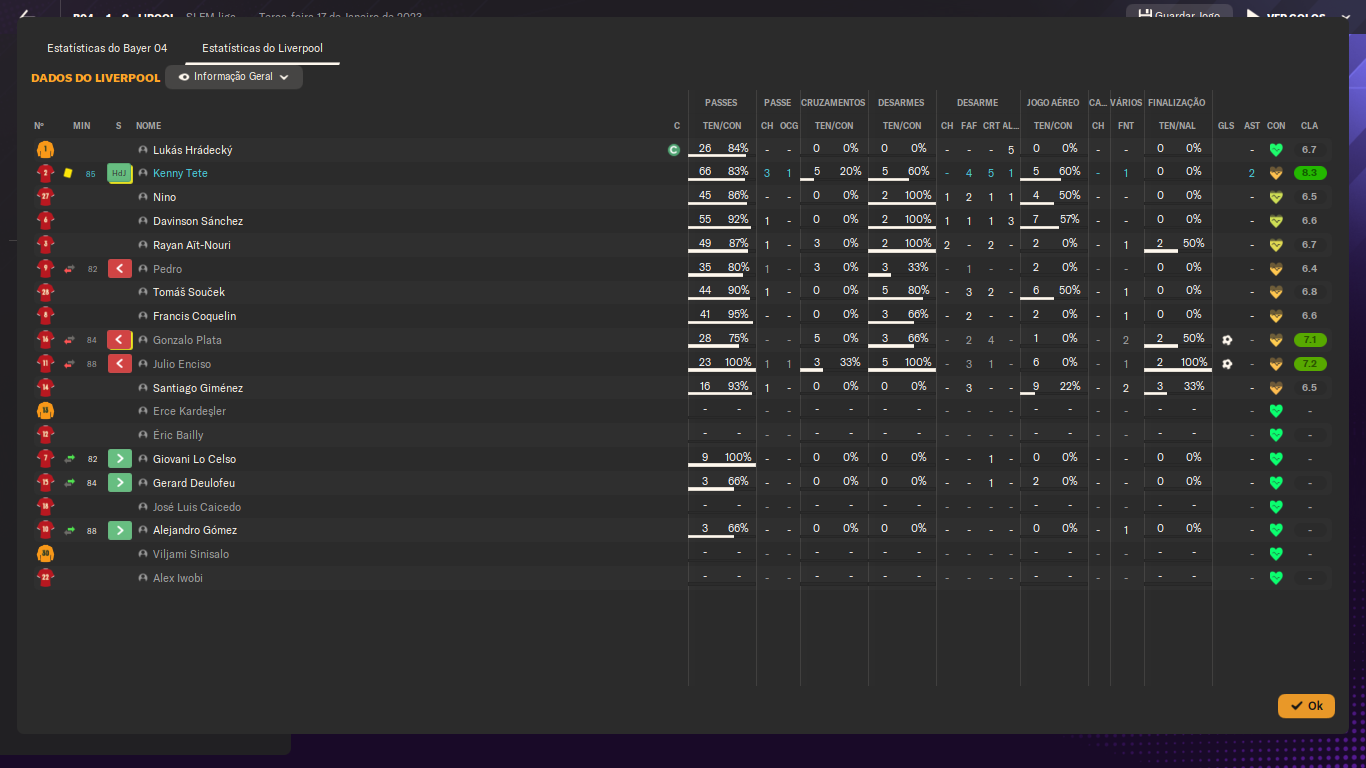Click the FINALIZAÇÃO column group header

click(x=1177, y=103)
